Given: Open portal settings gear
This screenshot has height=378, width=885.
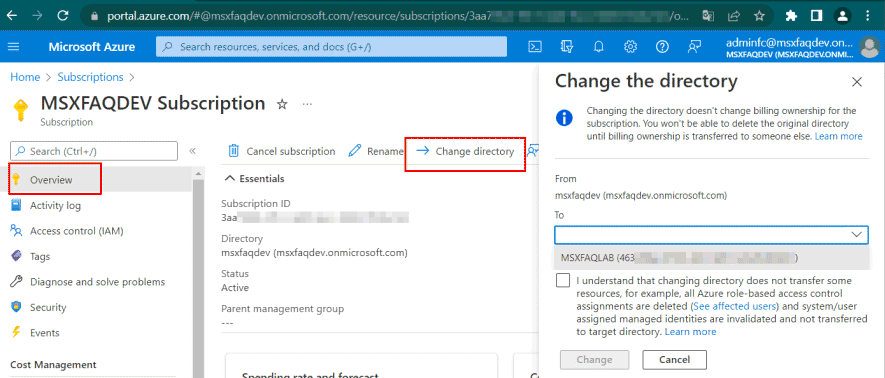Looking at the screenshot, I should pyautogui.click(x=630, y=47).
